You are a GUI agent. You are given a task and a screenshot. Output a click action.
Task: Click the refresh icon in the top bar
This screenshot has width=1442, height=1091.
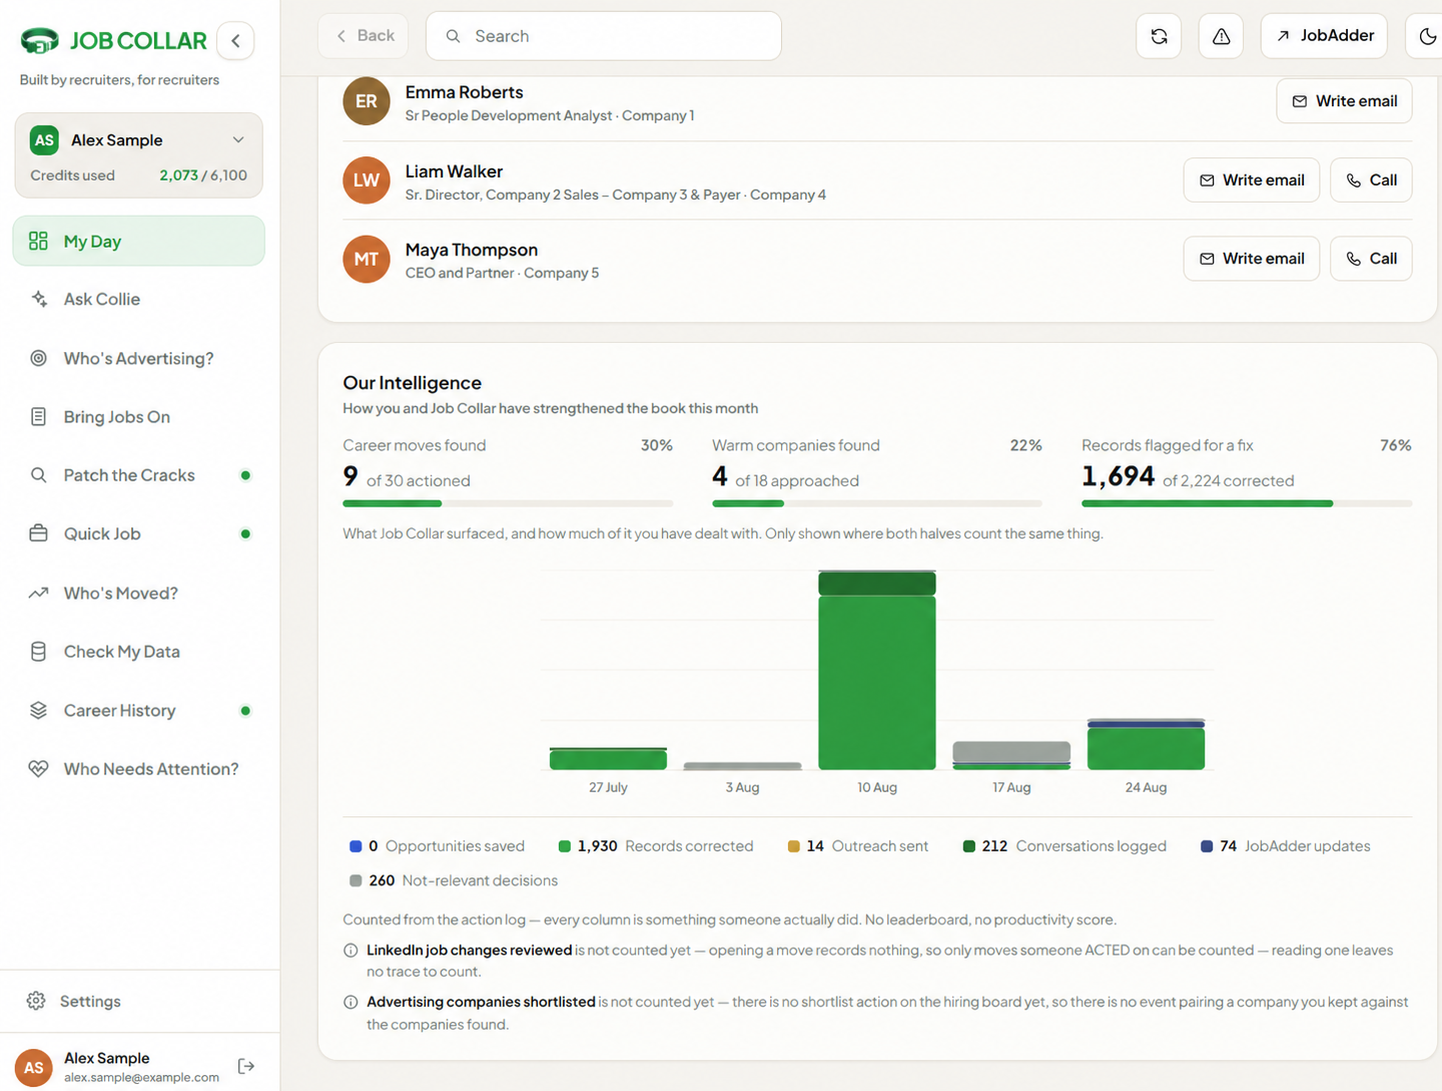(1159, 36)
